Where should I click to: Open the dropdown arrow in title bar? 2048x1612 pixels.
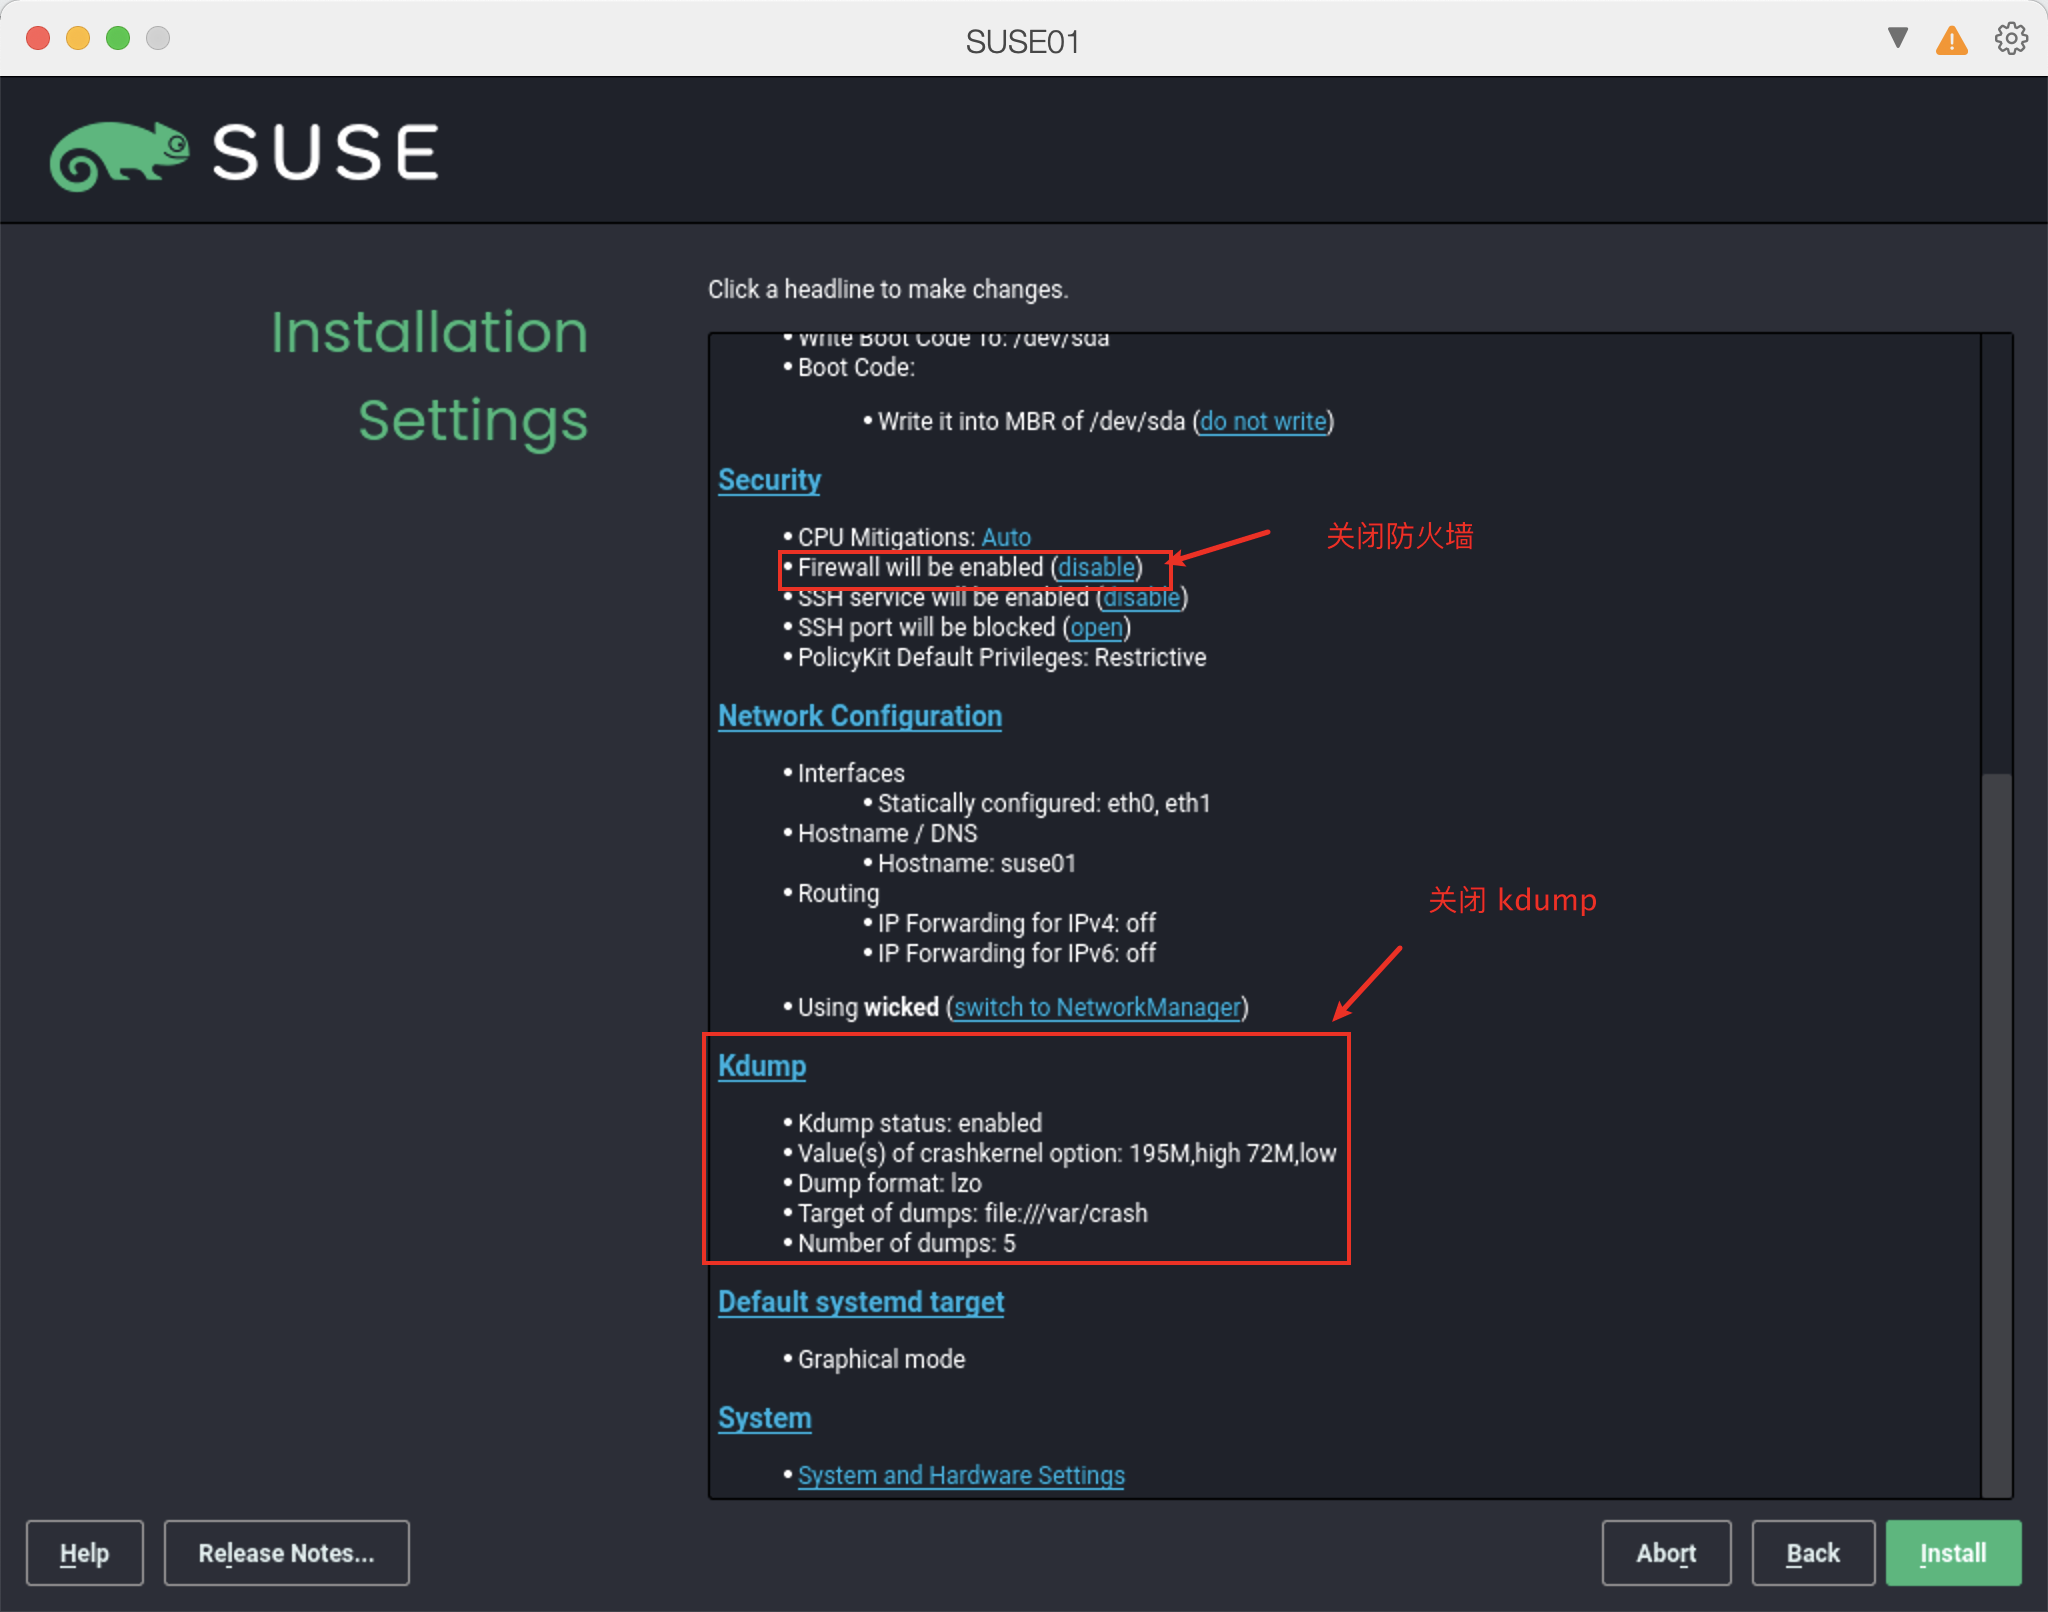[x=1897, y=38]
